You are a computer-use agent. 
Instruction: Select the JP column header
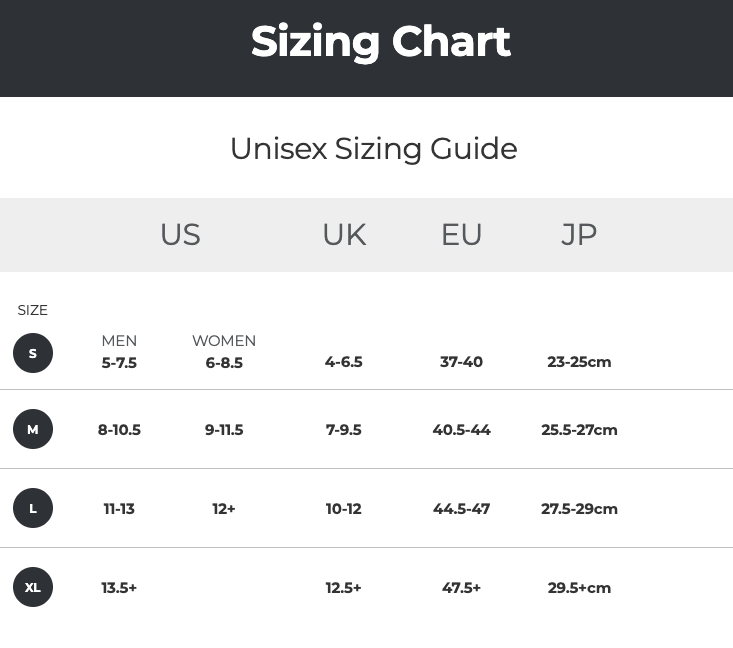pyautogui.click(x=579, y=234)
